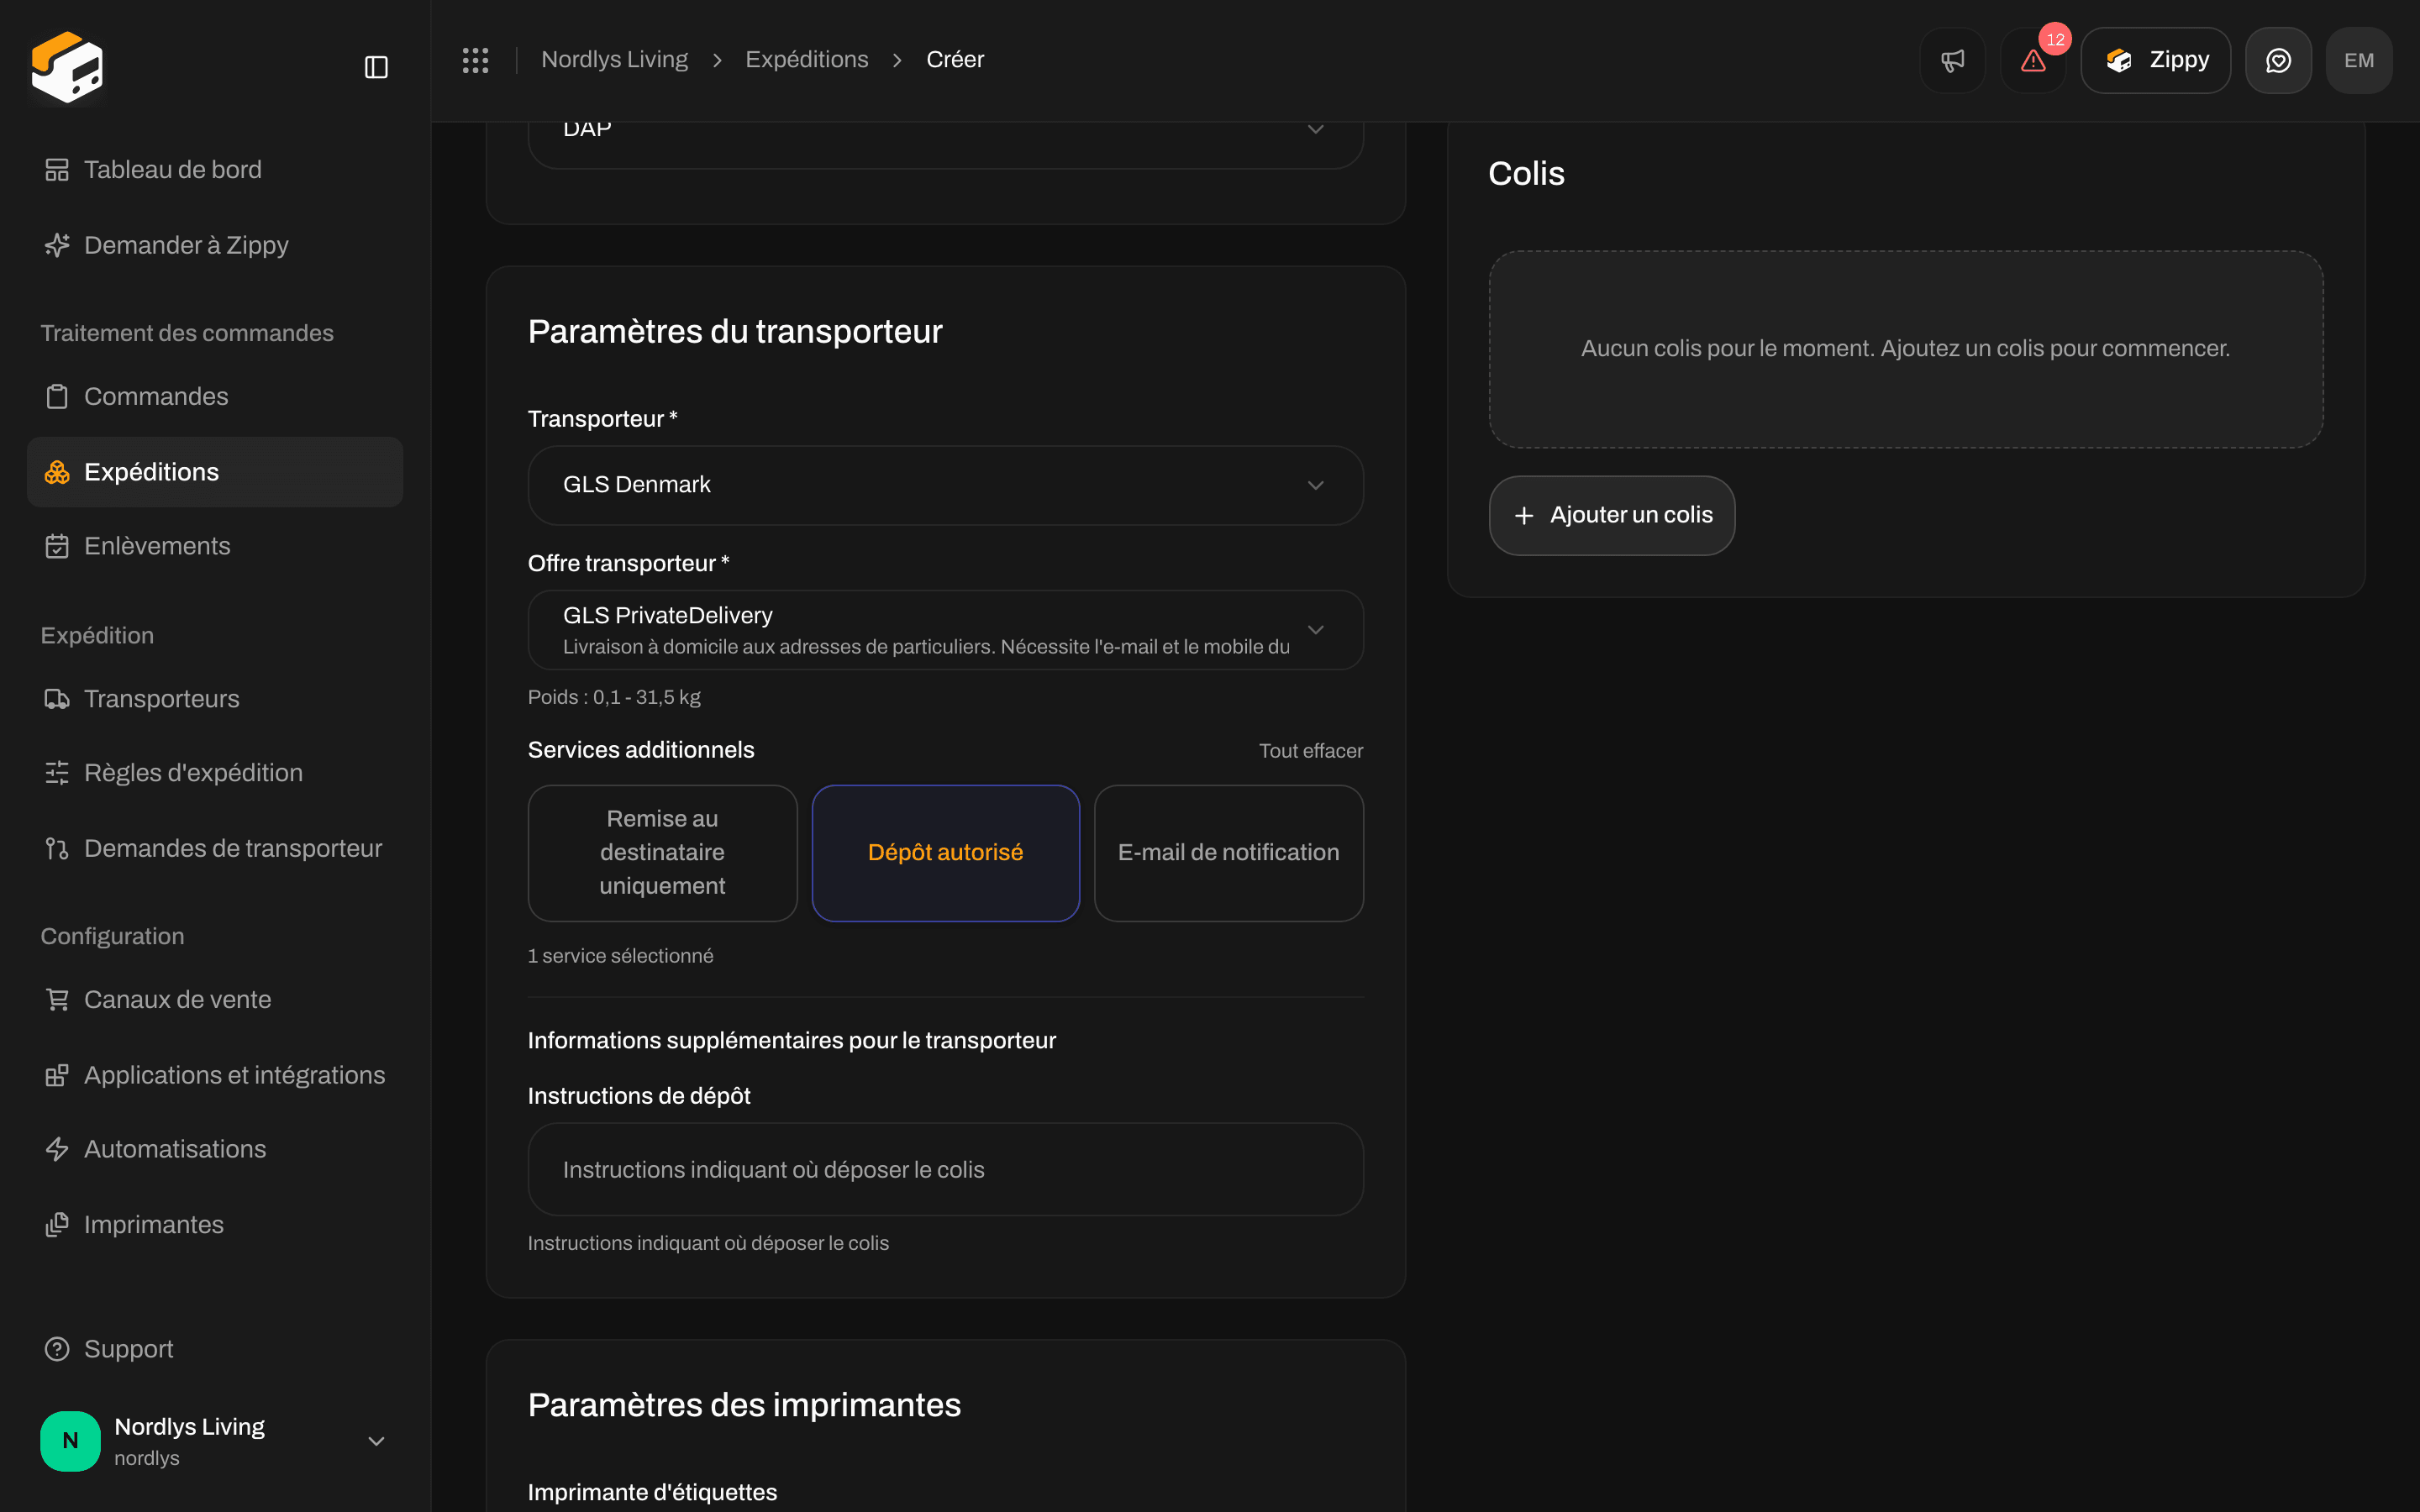Go to Automatisations
The height and width of the screenshot is (1512, 2420).
tap(214, 1149)
